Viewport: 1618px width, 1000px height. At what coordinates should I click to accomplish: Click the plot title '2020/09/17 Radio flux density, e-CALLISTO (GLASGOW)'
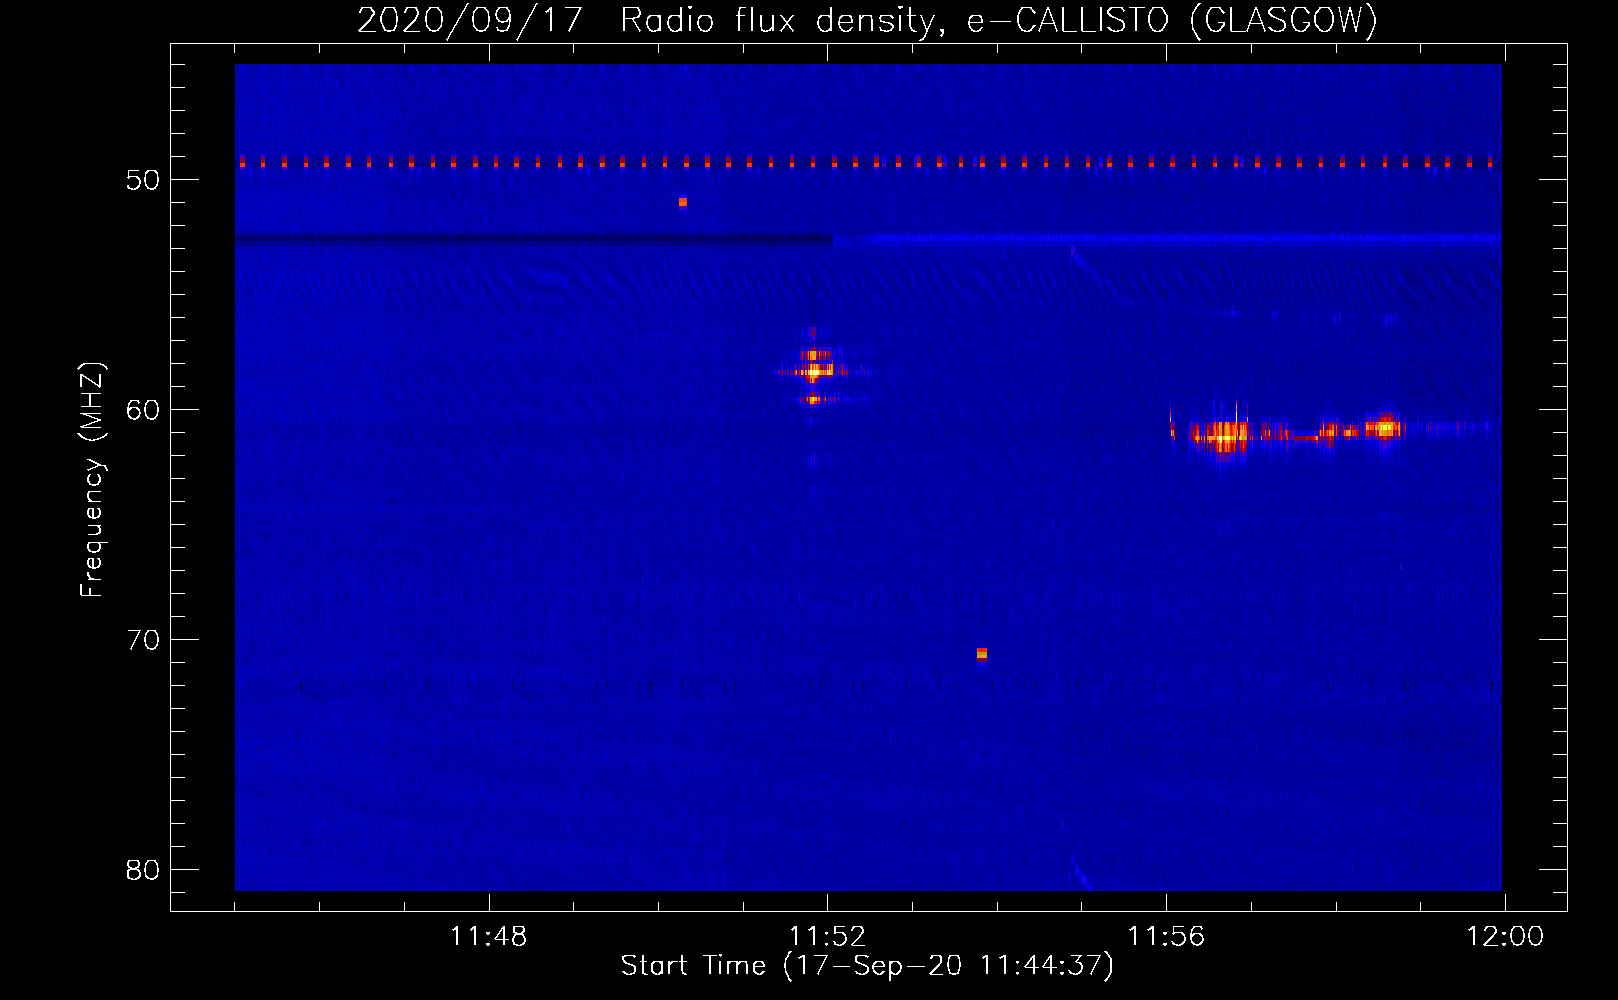(x=867, y=20)
